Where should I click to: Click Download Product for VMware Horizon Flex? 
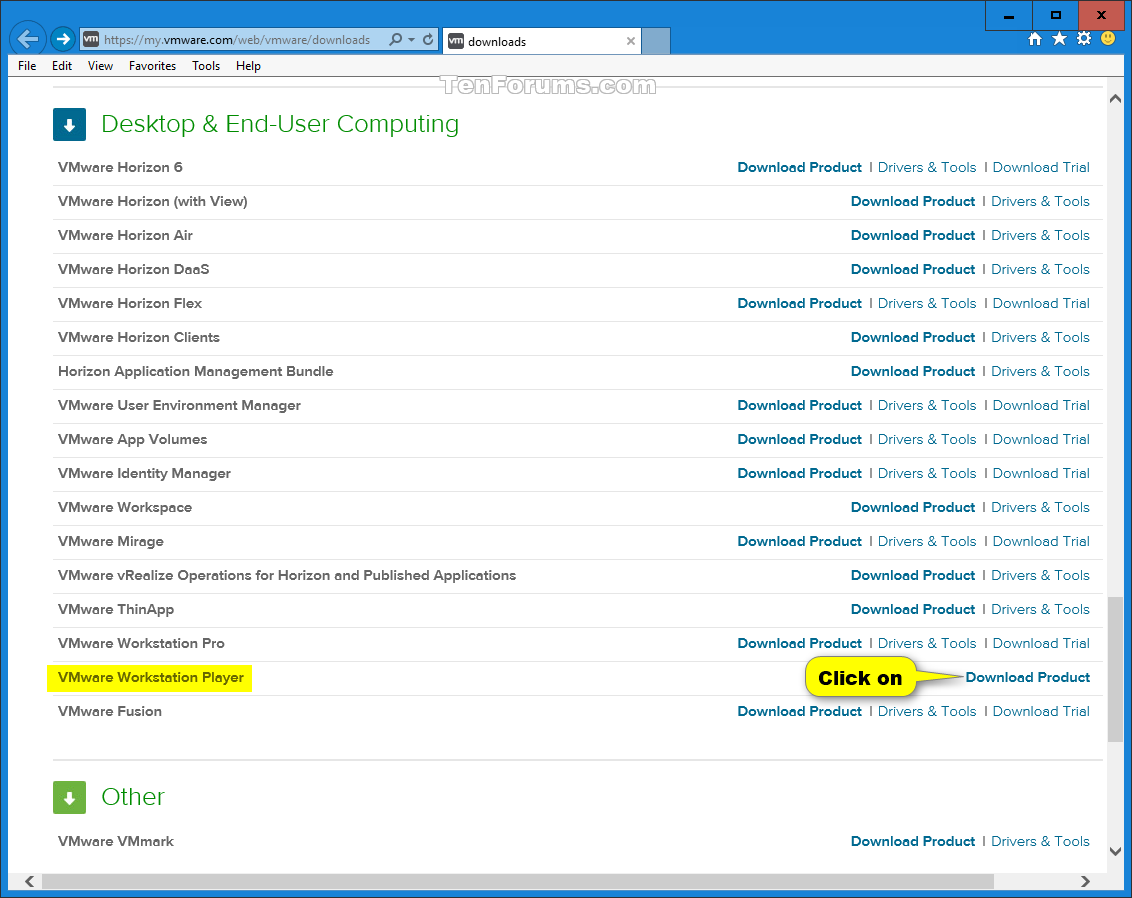[799, 303]
